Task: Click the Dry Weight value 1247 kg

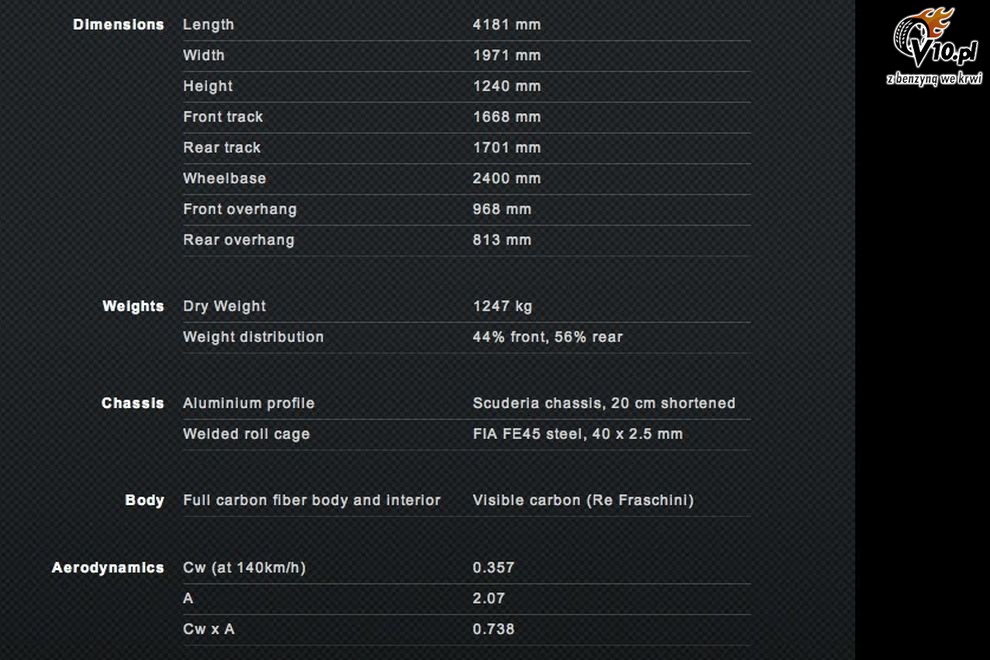Action: click(503, 306)
